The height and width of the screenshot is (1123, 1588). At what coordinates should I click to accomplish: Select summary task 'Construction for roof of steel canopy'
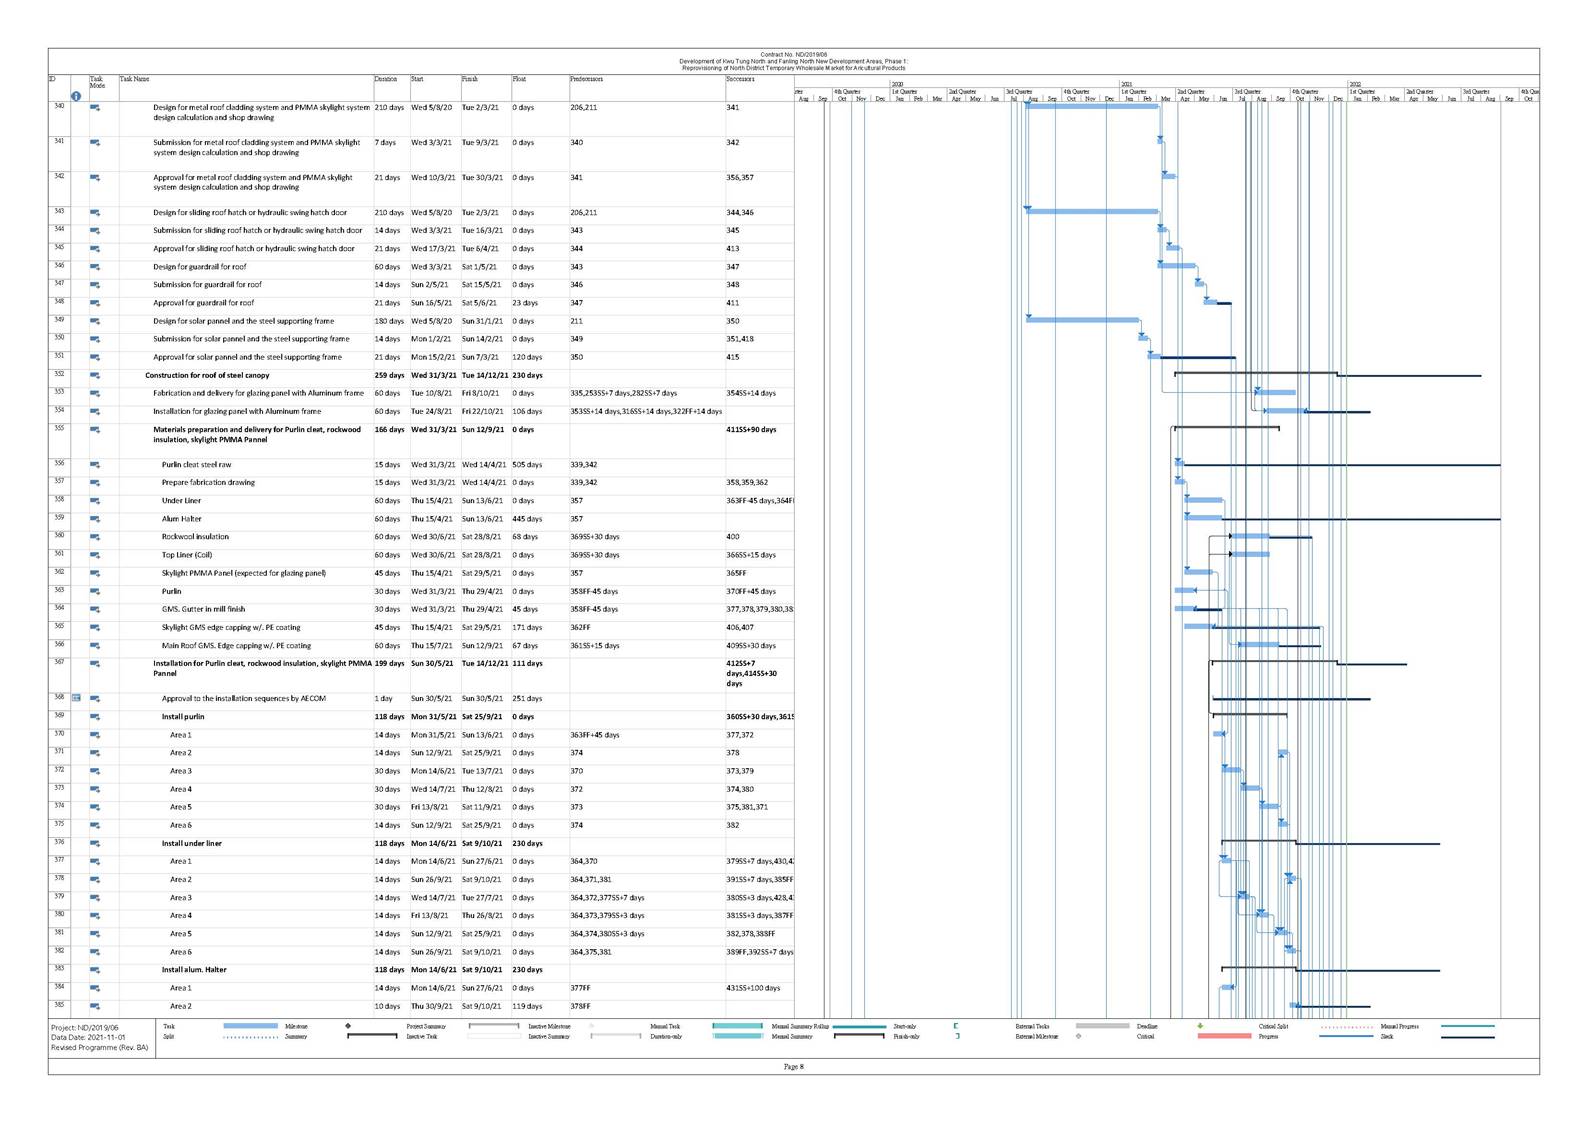207,375
